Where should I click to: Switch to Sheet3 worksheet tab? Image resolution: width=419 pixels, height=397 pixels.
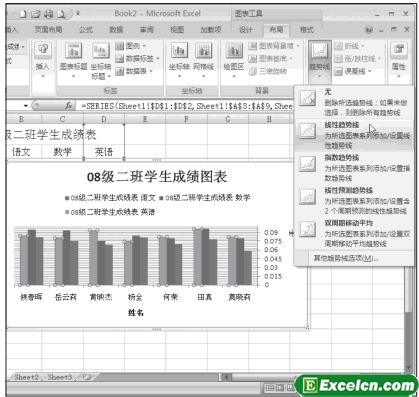[60, 377]
